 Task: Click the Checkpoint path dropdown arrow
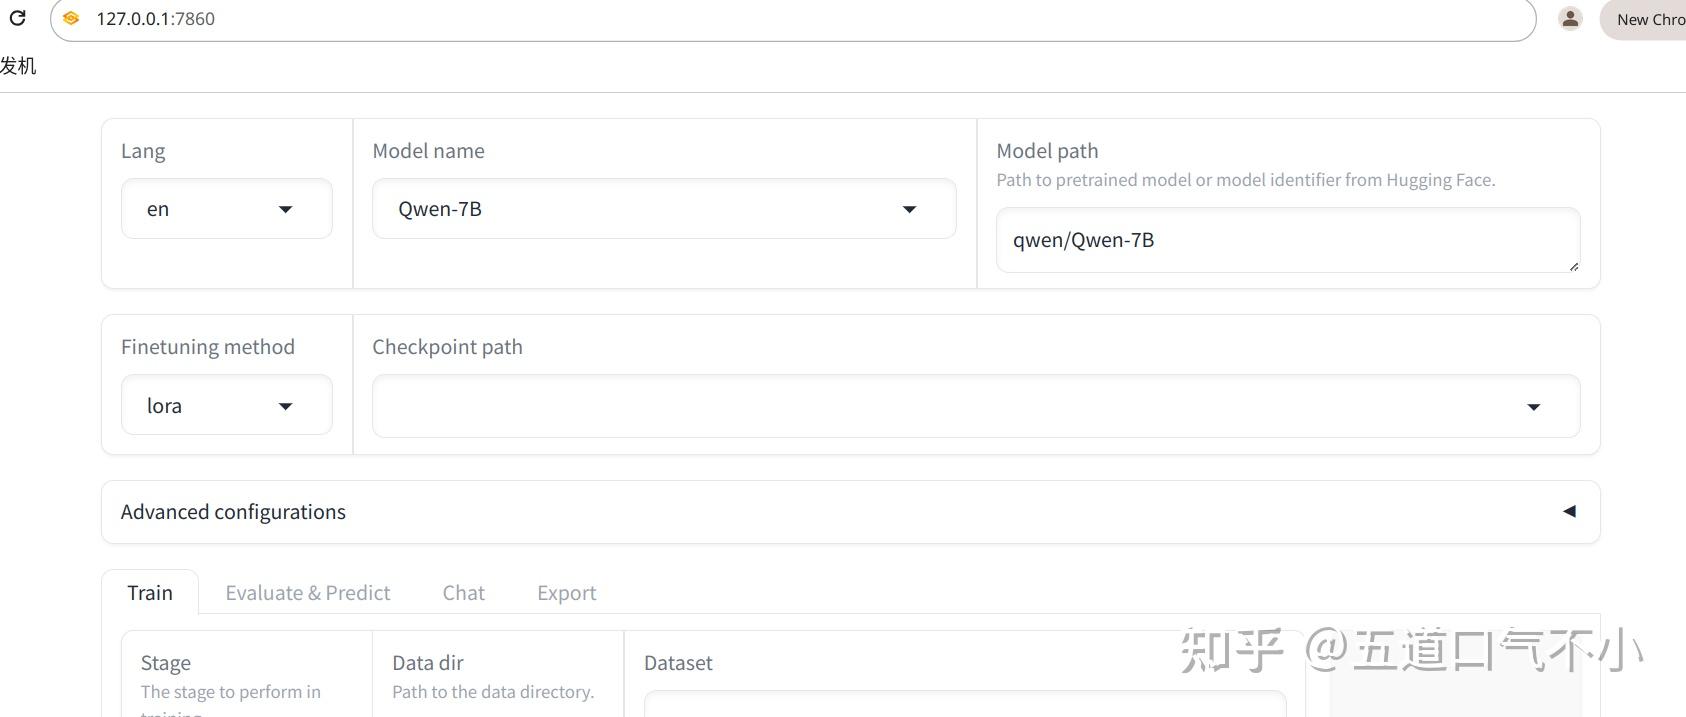[x=1534, y=407]
